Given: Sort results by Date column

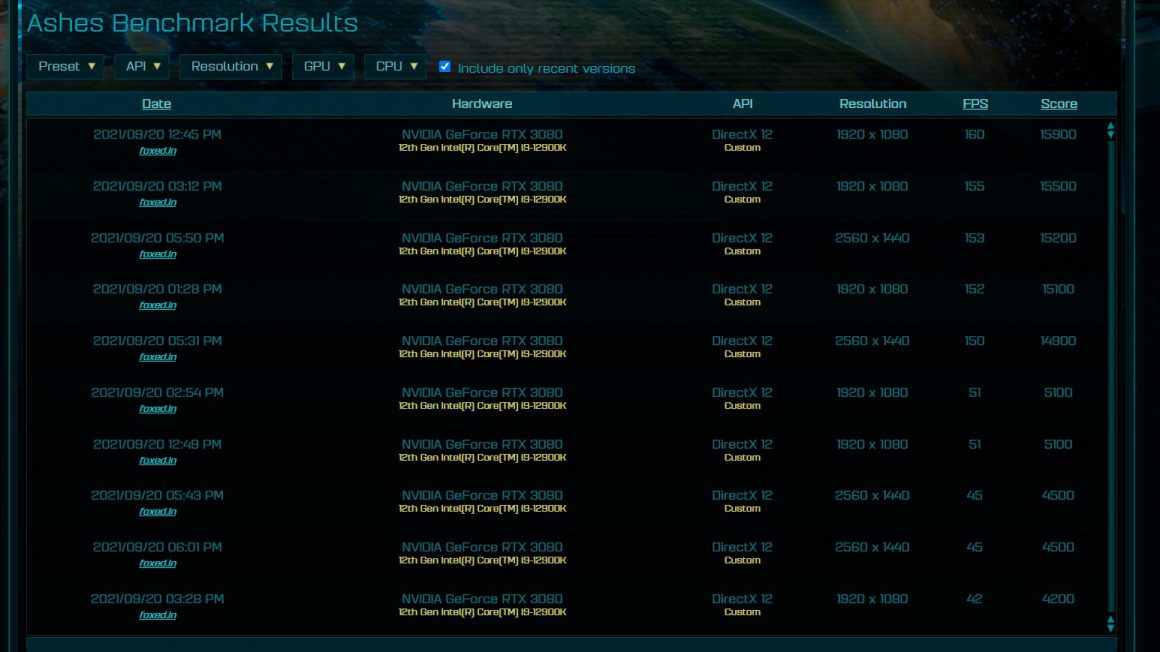Looking at the screenshot, I should [155, 103].
